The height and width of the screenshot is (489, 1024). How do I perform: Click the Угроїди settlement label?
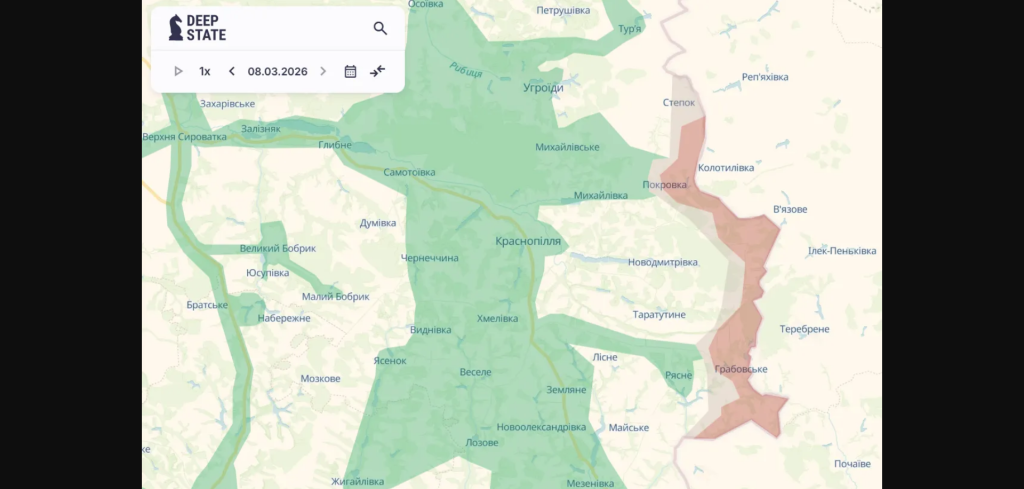pyautogui.click(x=543, y=88)
